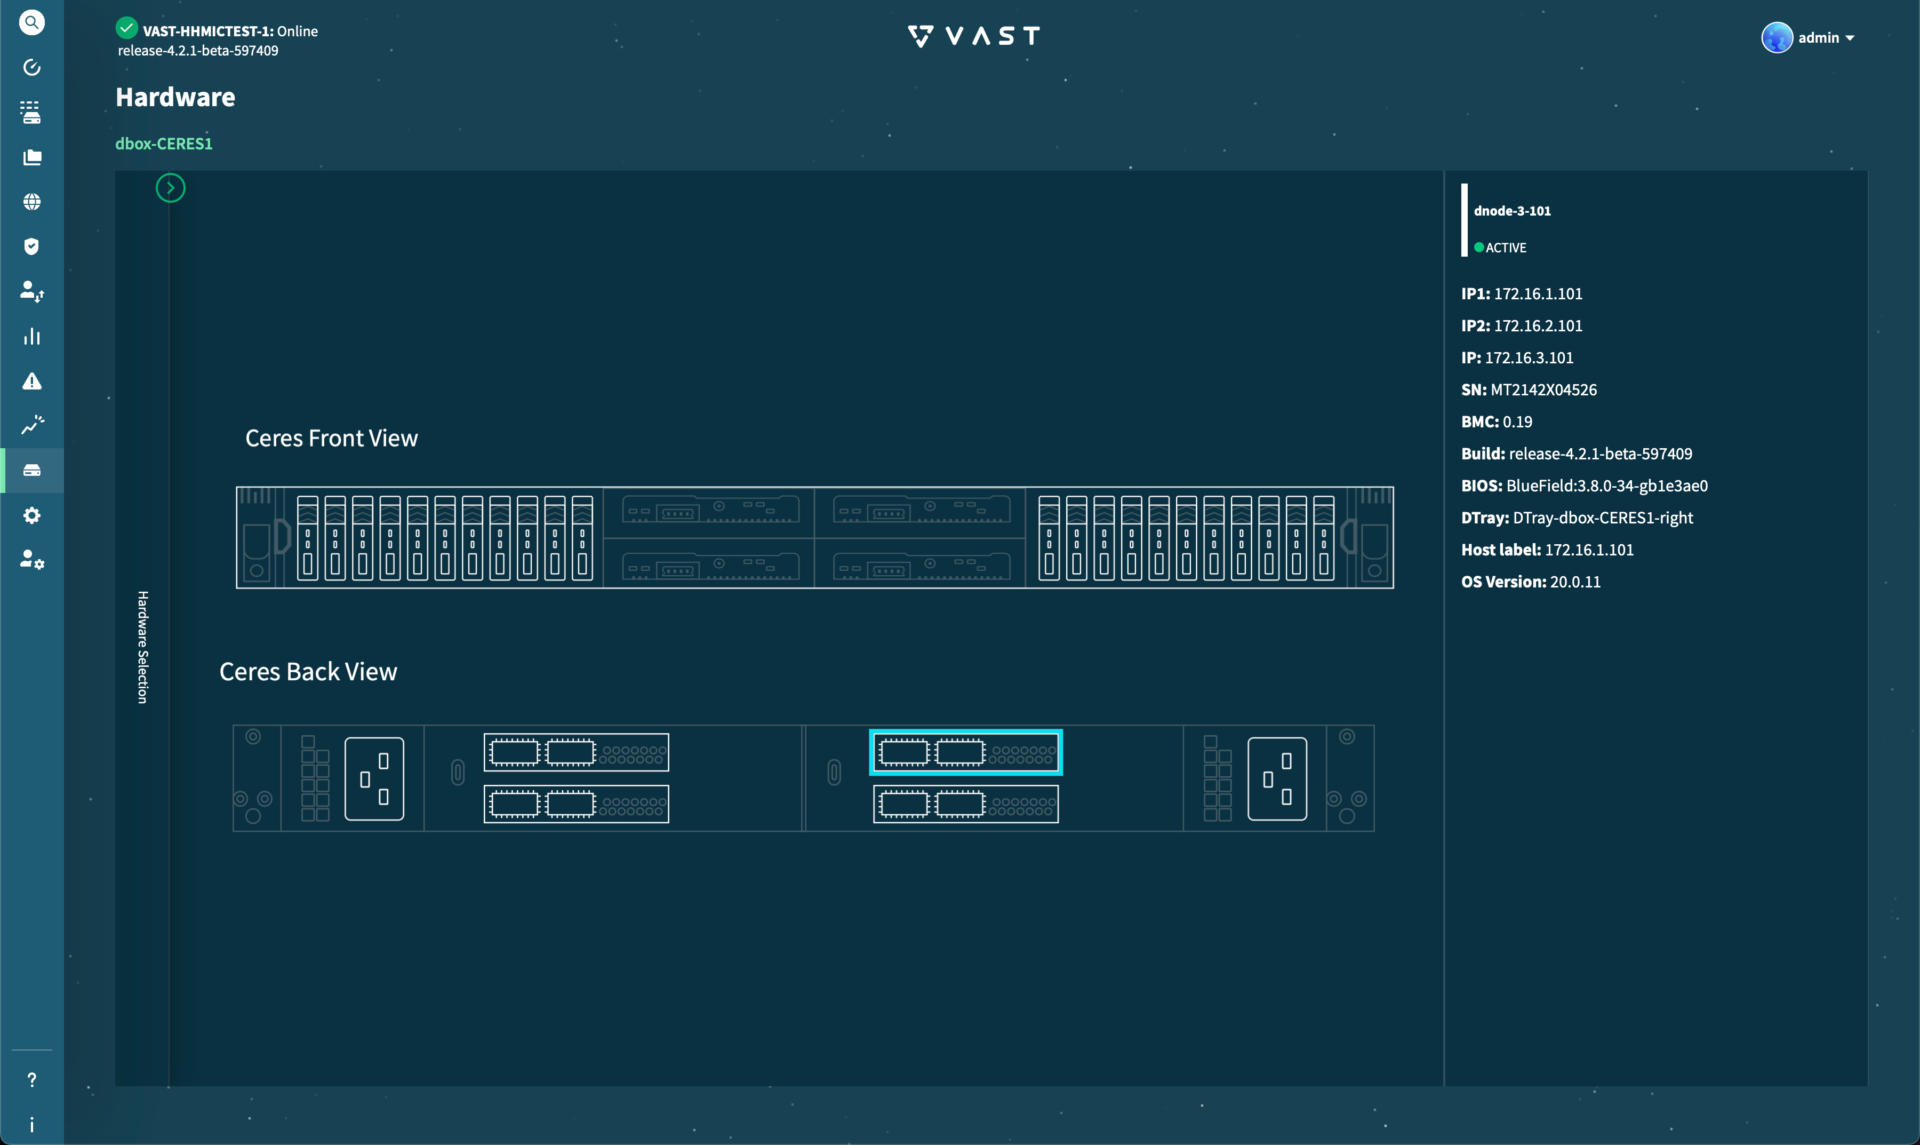Select the first drive in left drive bay
The image size is (1920, 1145).
click(308, 538)
